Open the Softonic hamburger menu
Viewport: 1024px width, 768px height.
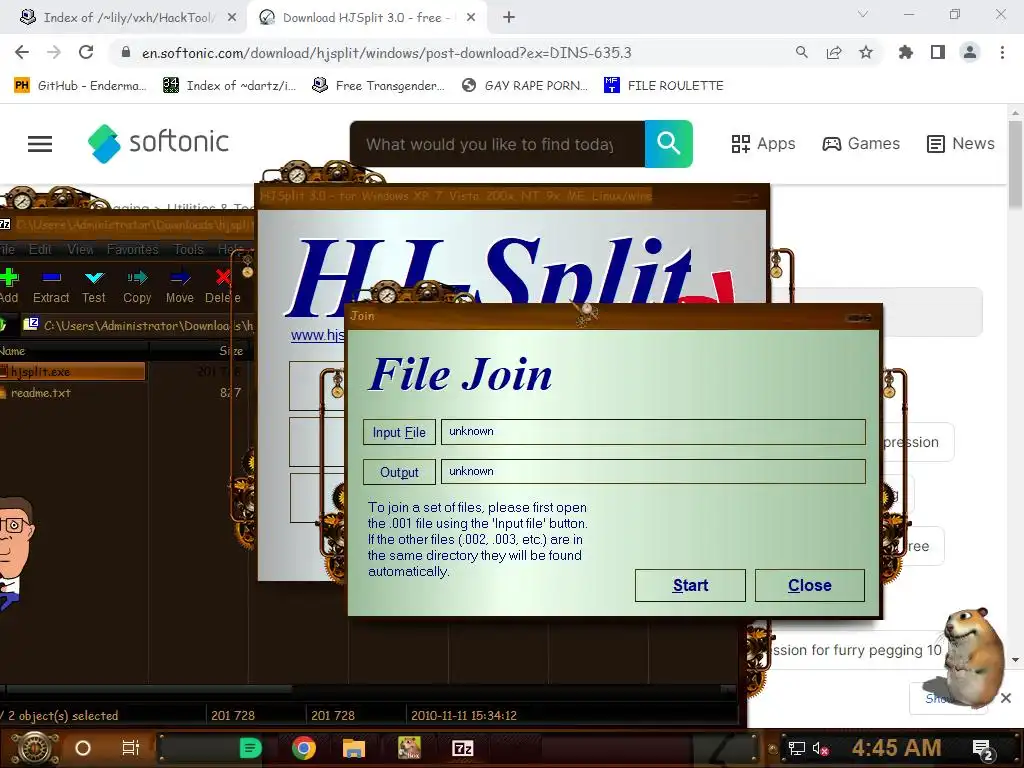(x=40, y=144)
